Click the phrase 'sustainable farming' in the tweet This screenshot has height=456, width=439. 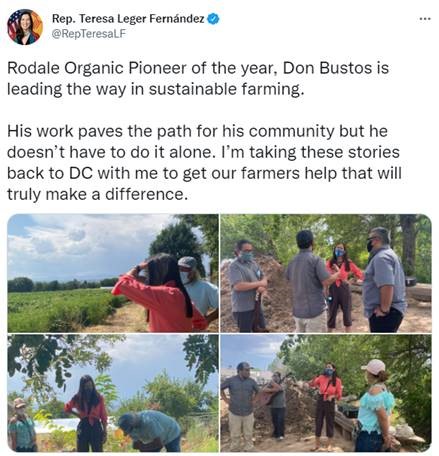[x=225, y=89]
